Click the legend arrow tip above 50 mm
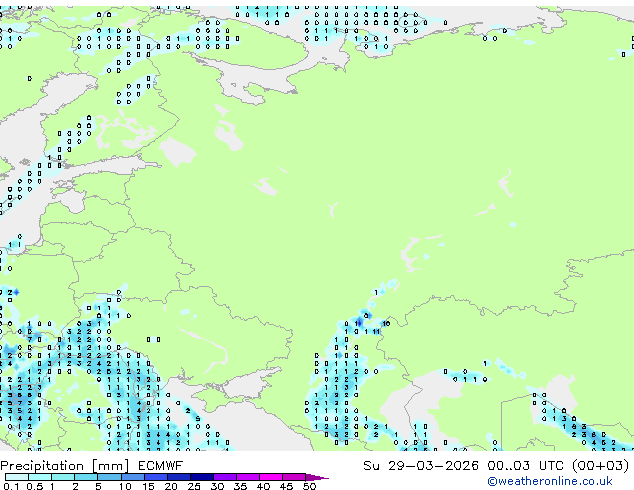This screenshot has height=490, width=634. click(317, 477)
